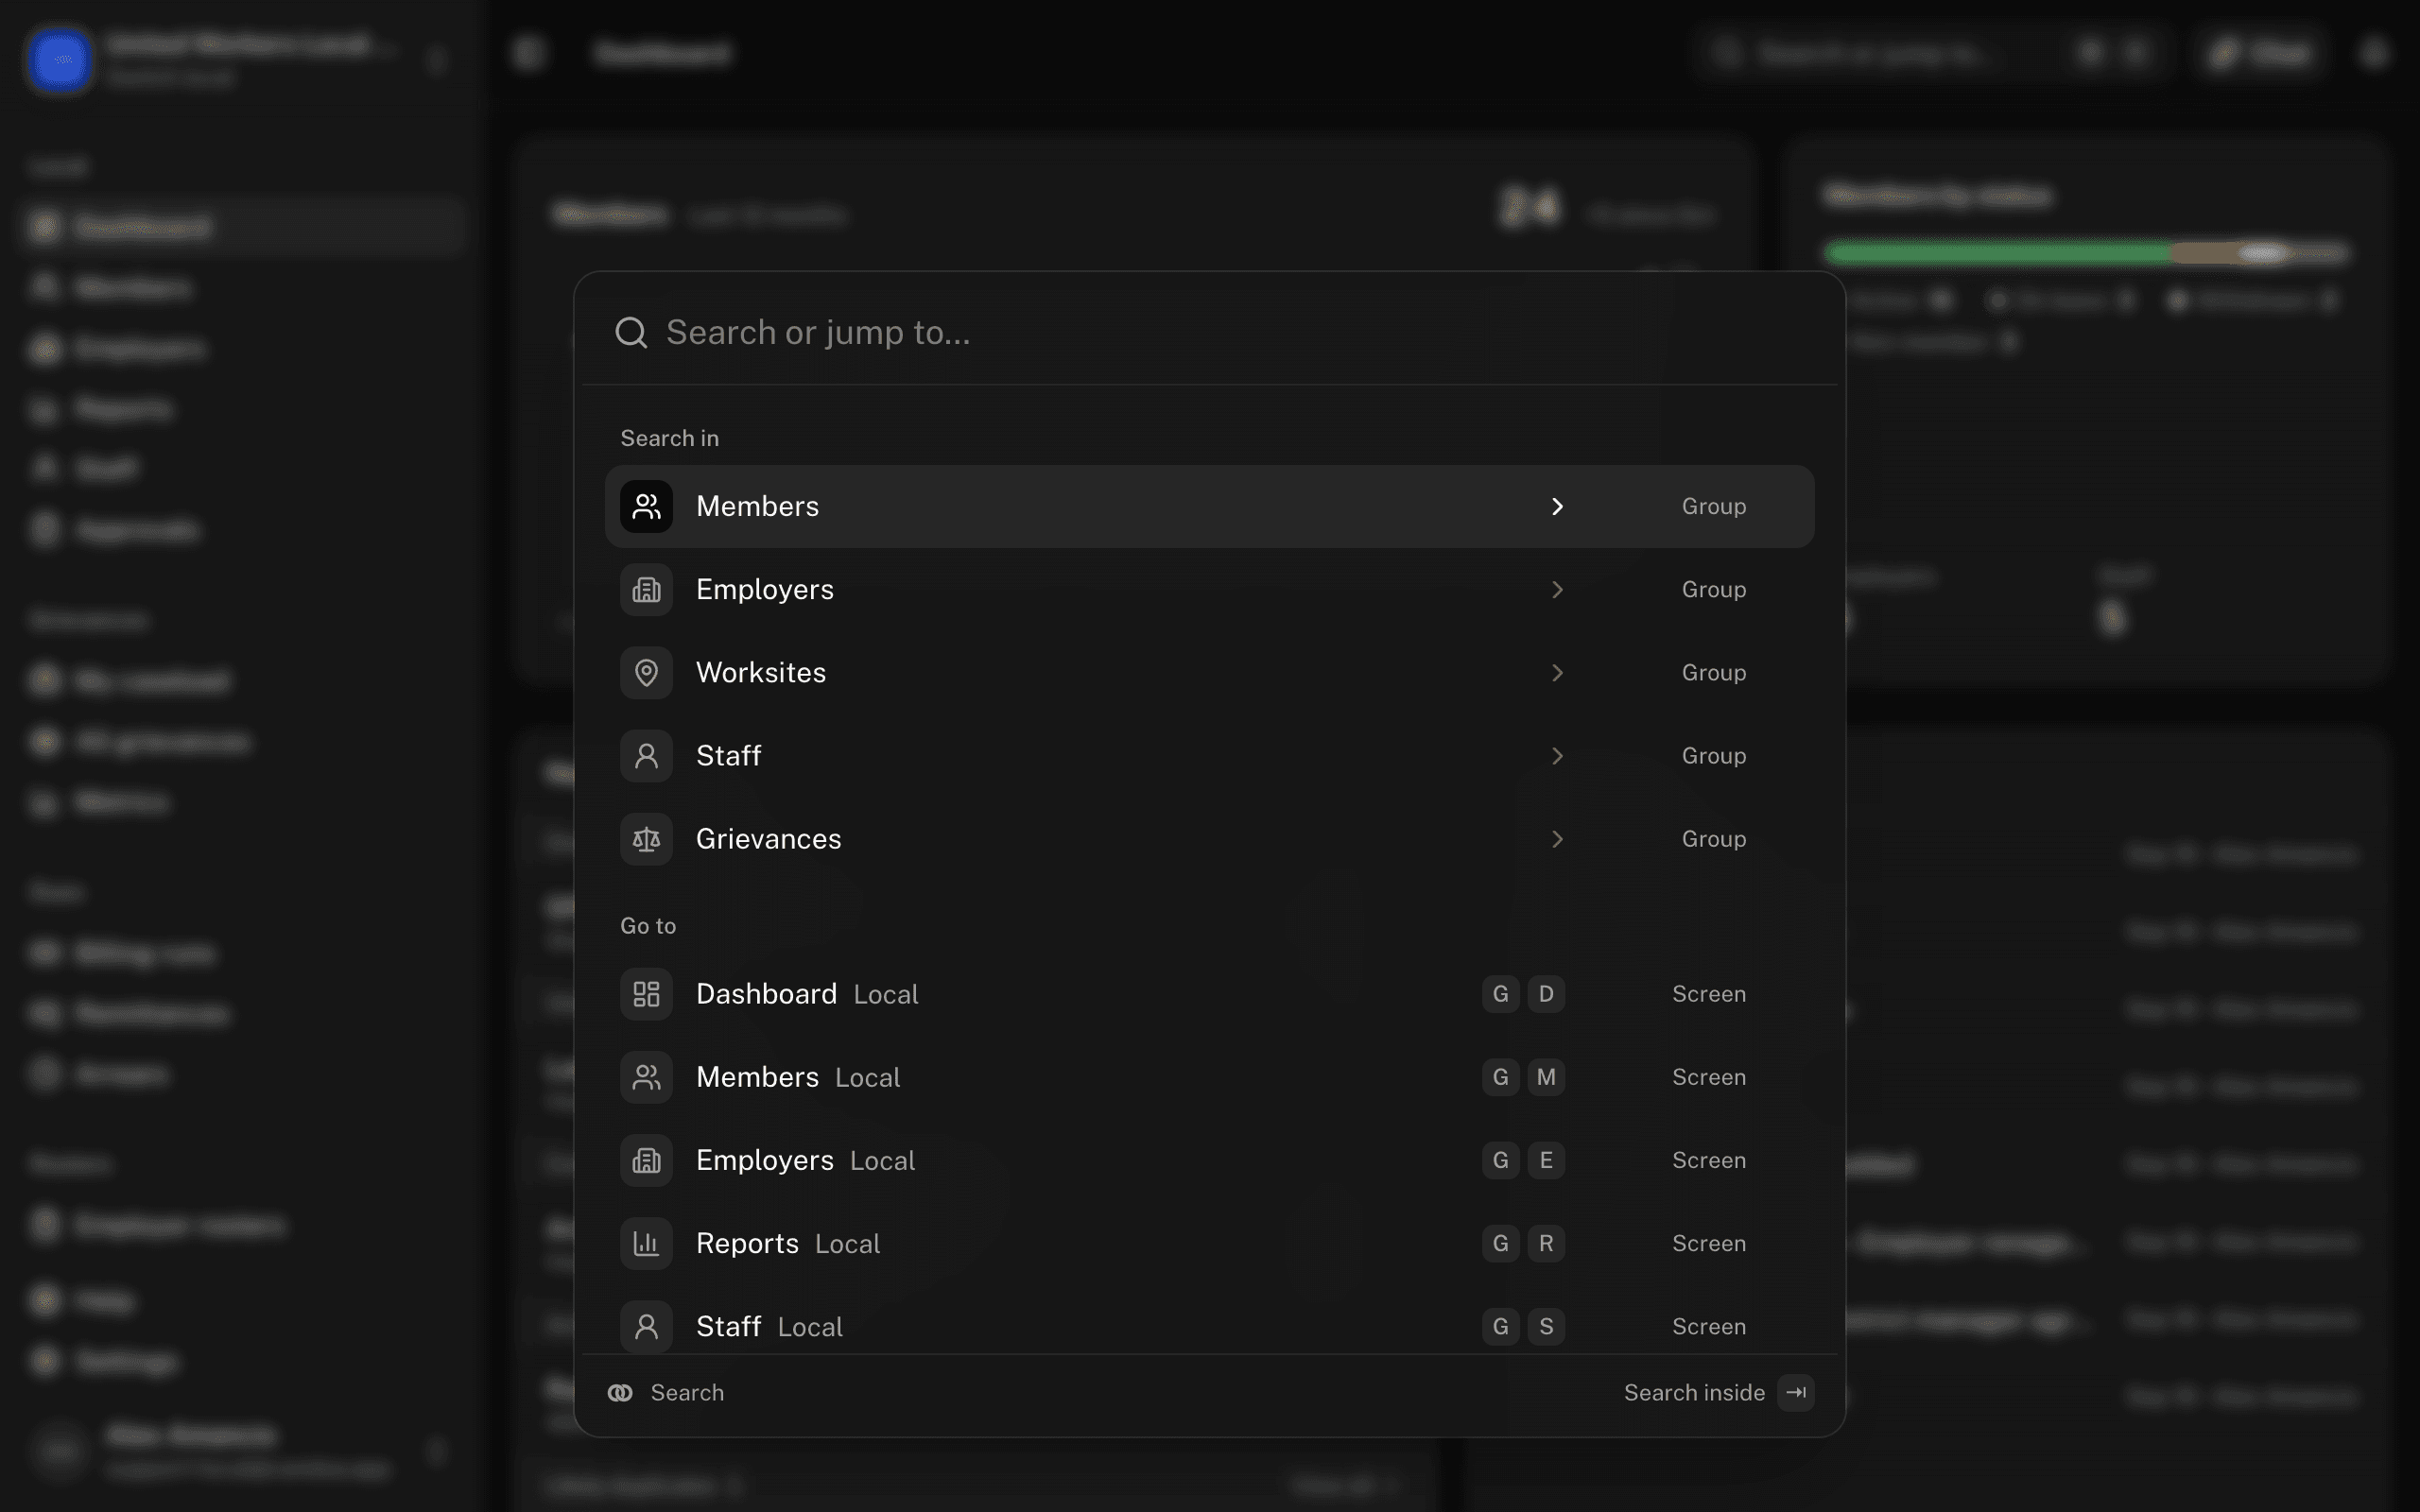Screen dimensions: 2420x1512
Task: Go to Members Local screen
Action: pos(1209,1076)
